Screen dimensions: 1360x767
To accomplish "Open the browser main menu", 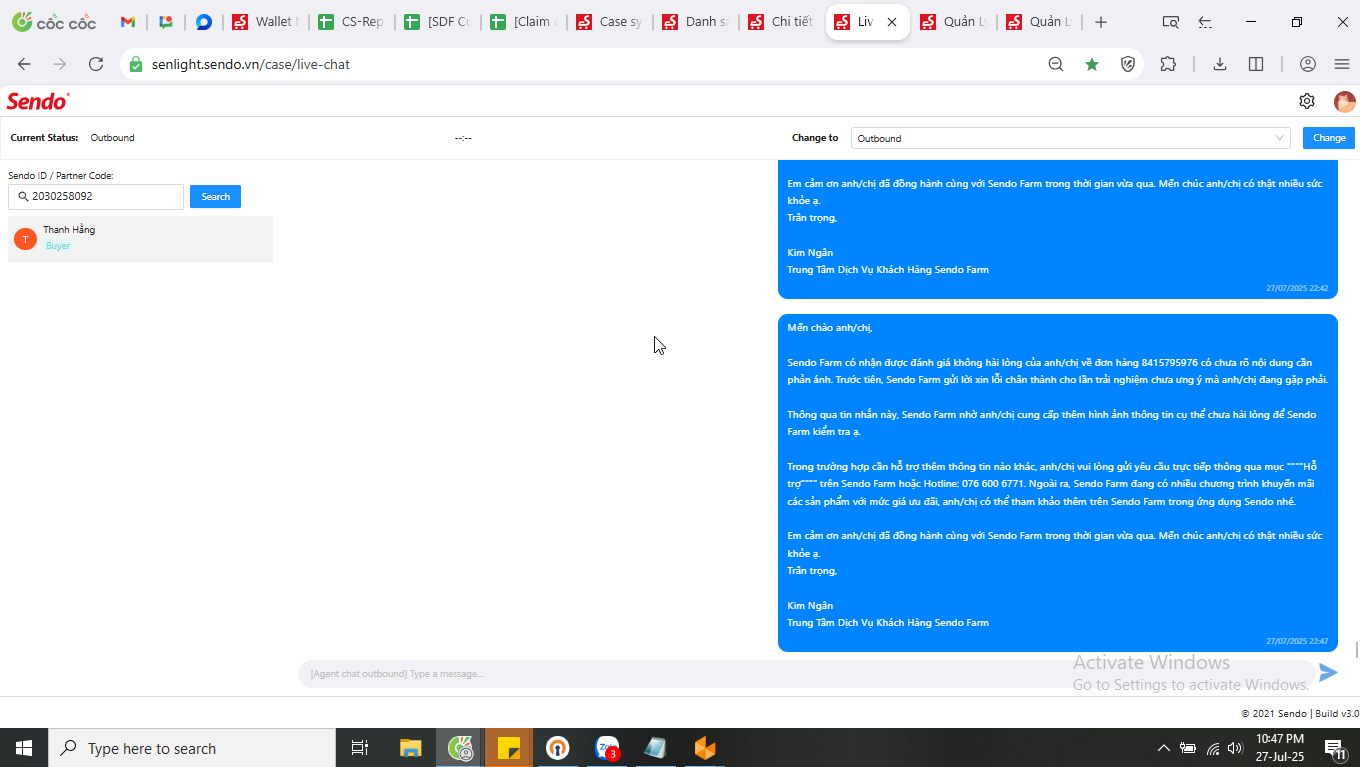I will [x=1342, y=64].
